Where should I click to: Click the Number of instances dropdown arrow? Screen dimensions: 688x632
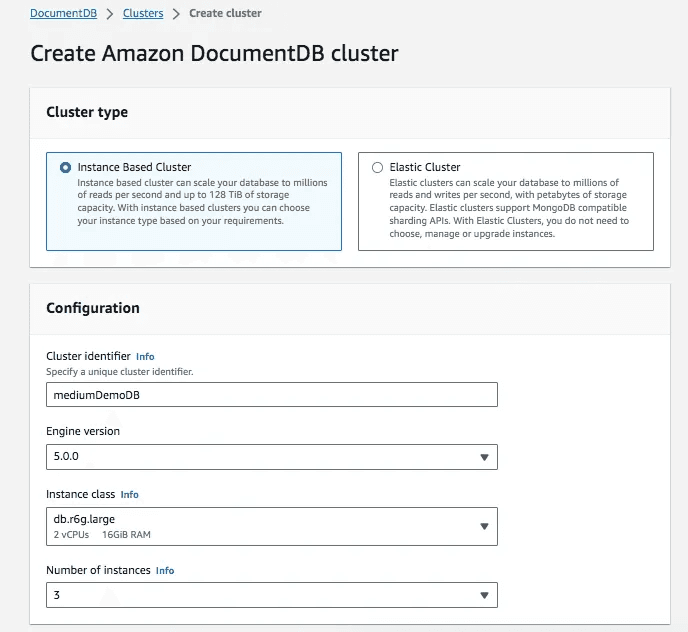pyautogui.click(x=484, y=595)
